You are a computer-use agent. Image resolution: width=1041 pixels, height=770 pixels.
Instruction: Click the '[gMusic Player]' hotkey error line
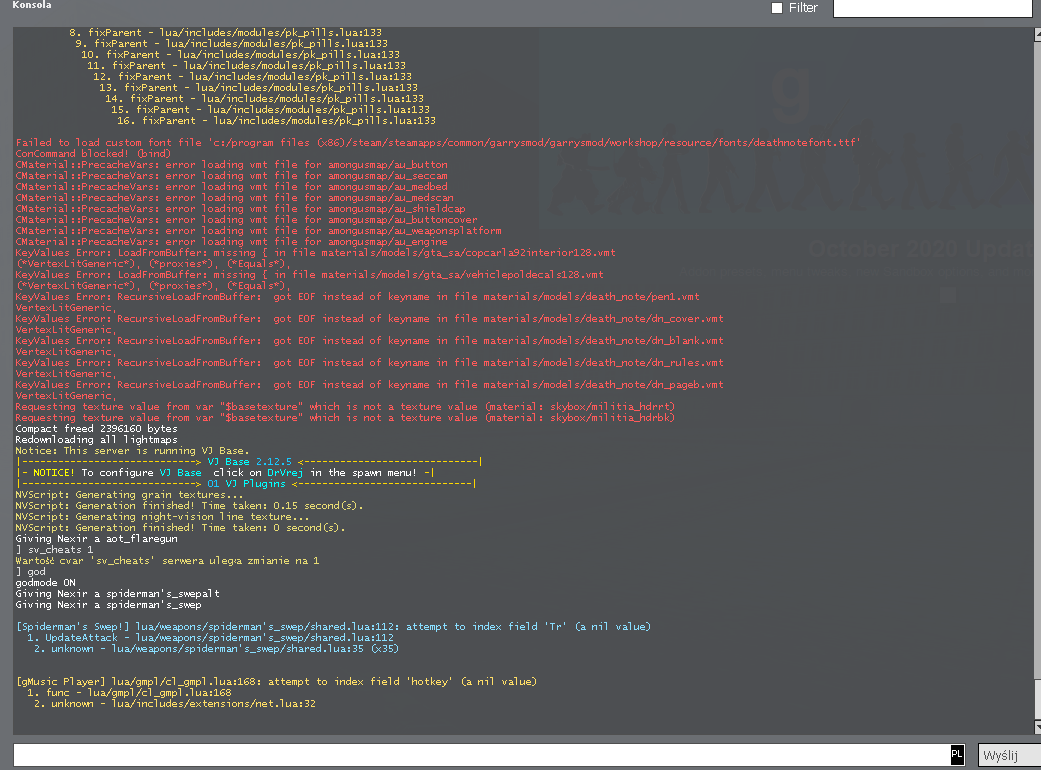276,682
